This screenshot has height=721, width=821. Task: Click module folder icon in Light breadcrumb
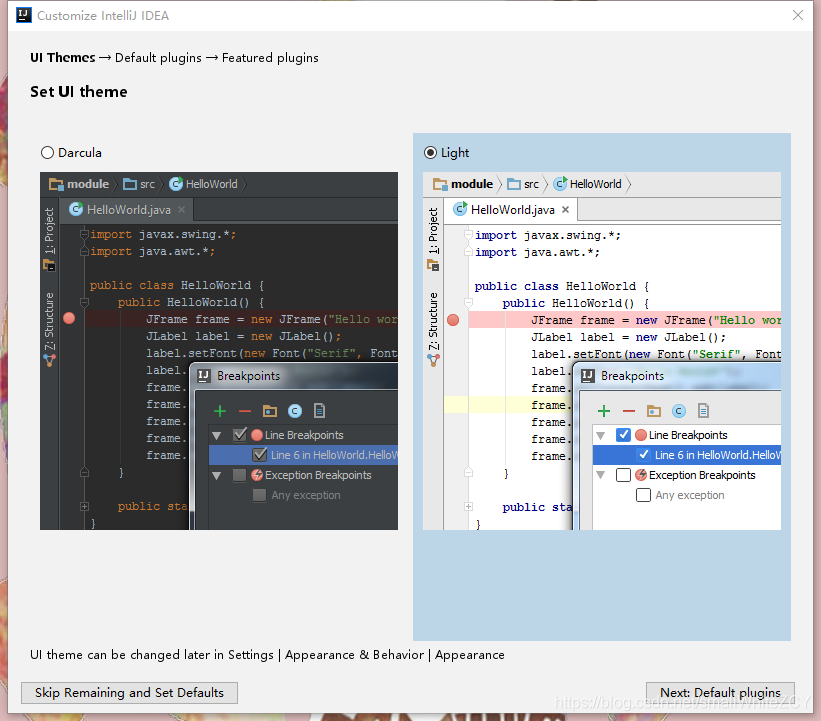pos(440,184)
